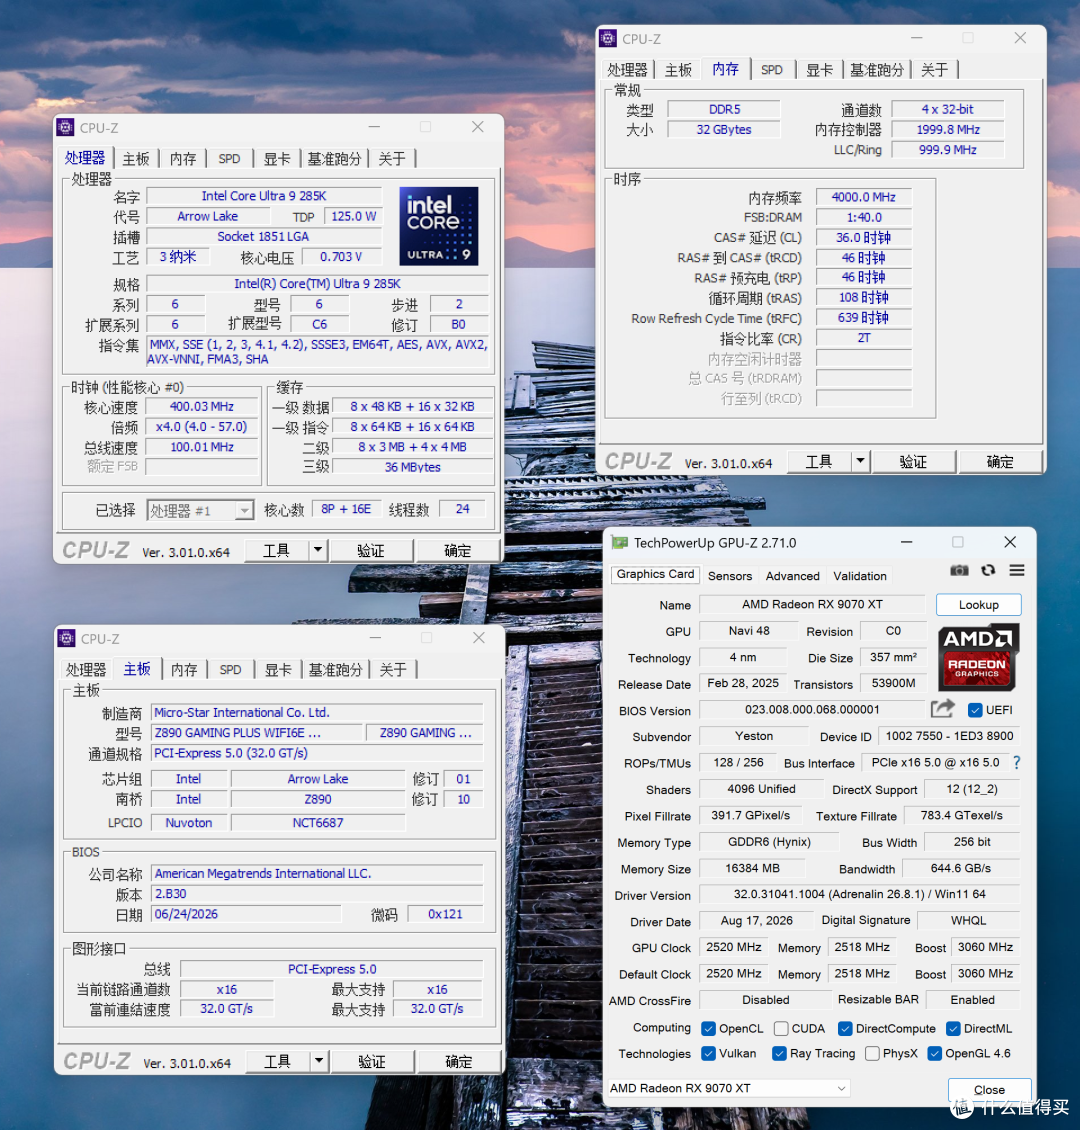Click the BIOS Version field in GPU-Z
The image size is (1080, 1130).
(x=812, y=709)
